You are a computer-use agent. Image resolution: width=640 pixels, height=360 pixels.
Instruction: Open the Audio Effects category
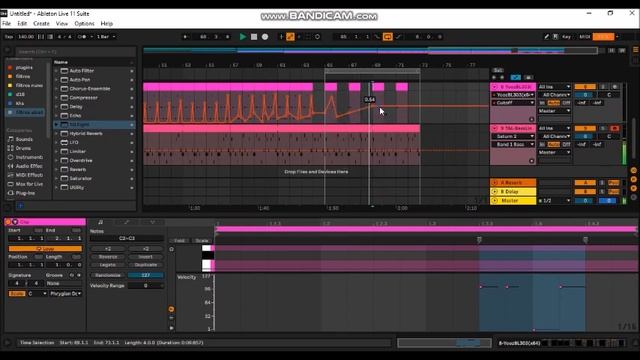coord(29,166)
